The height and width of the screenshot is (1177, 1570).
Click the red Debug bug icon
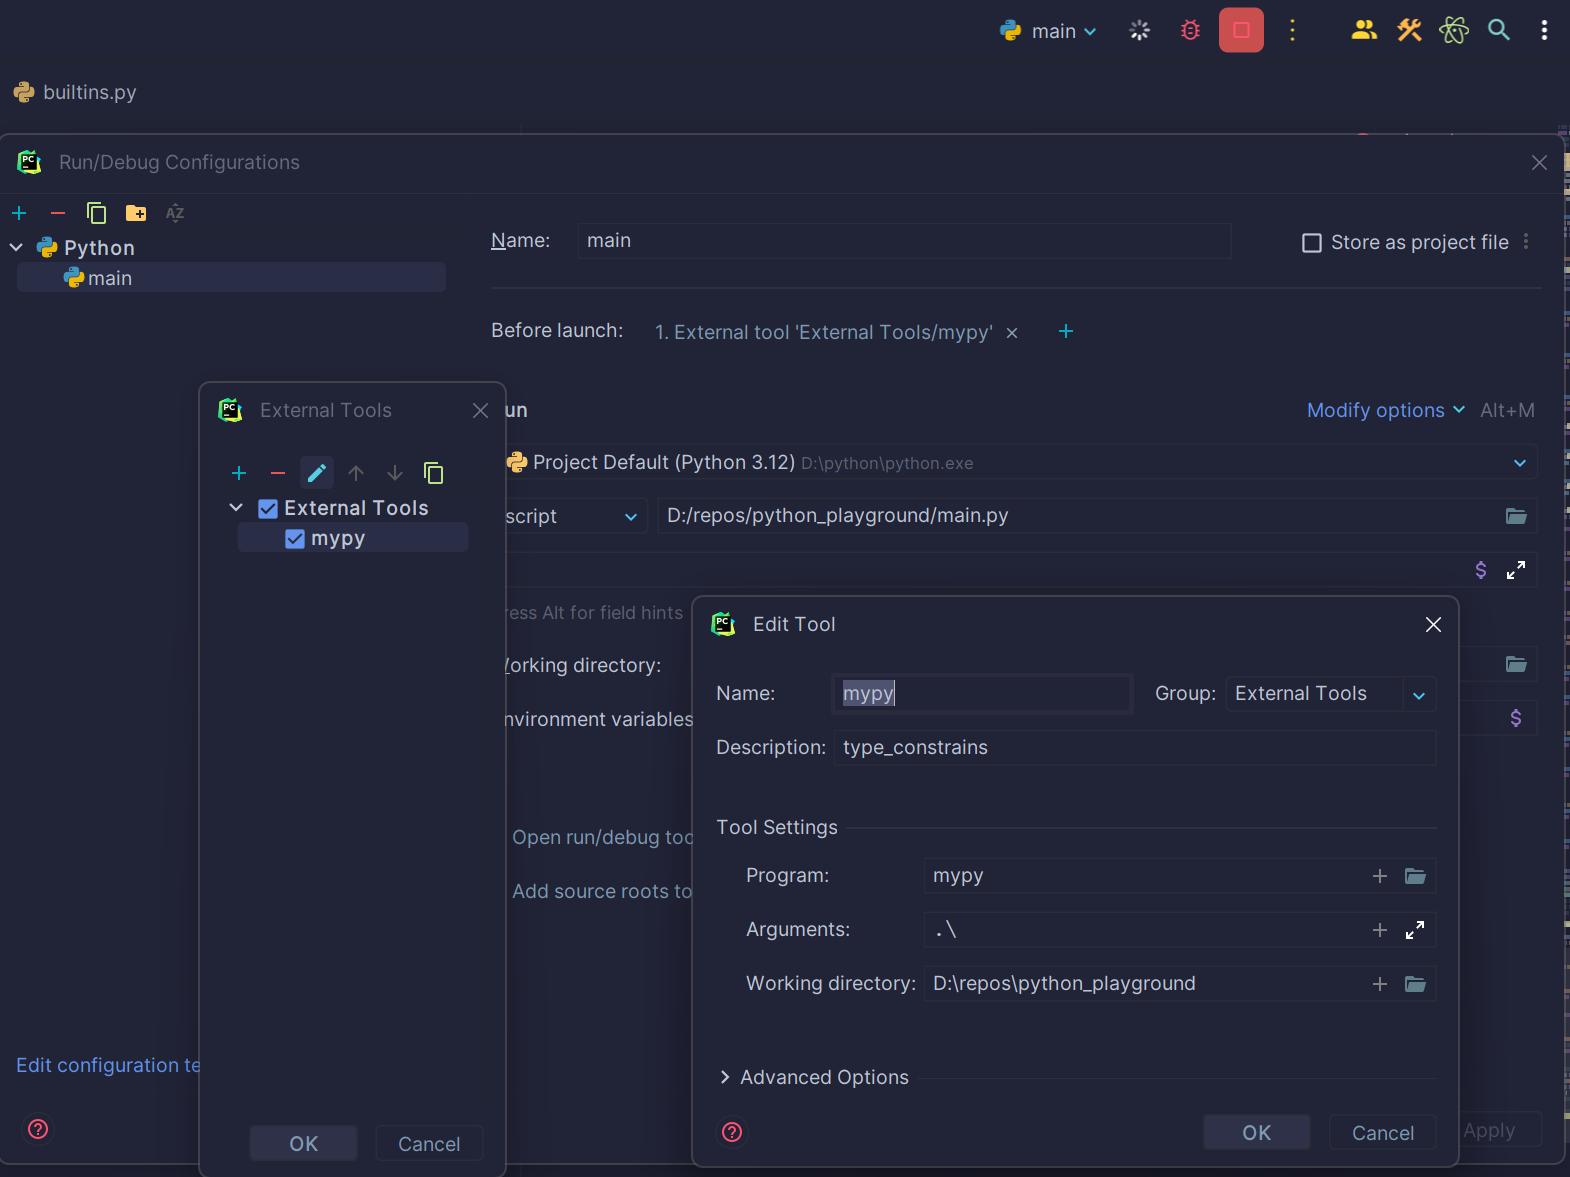coord(1190,31)
